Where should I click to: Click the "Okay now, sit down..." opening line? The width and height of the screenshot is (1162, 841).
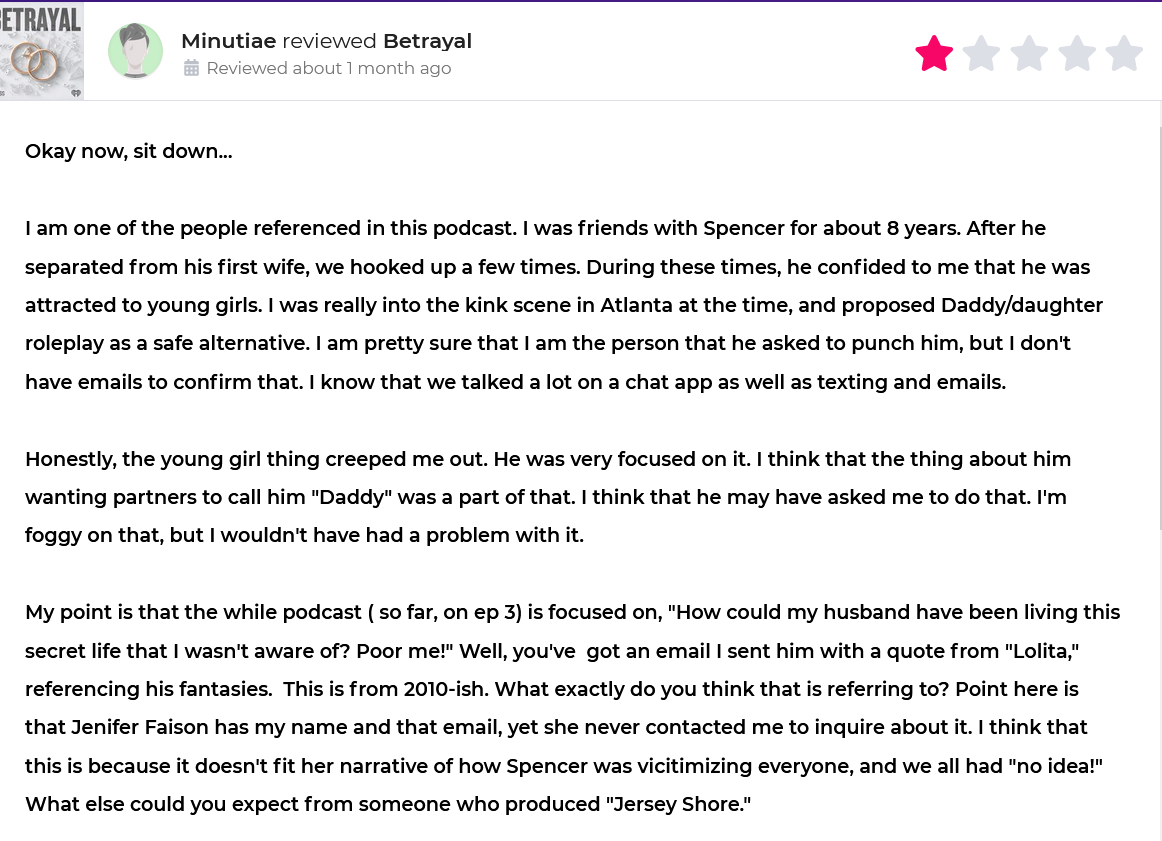pos(128,151)
